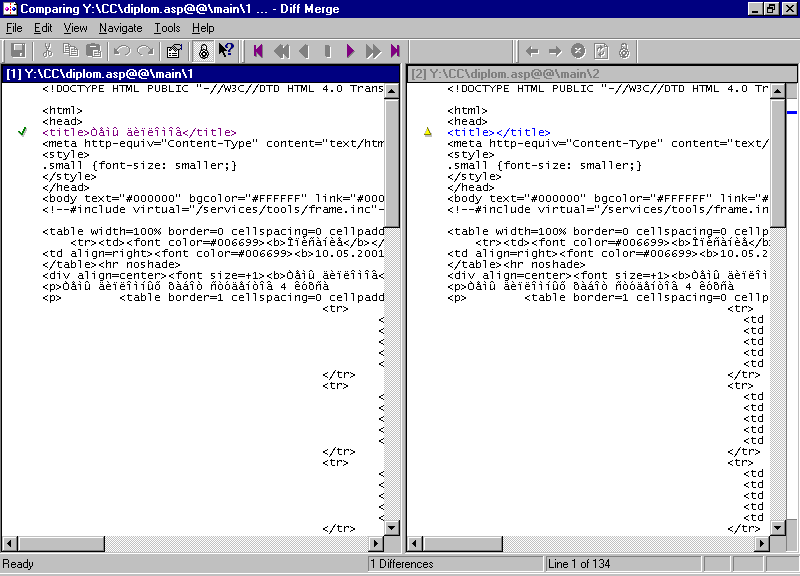Screen dimensions: 800x576
Task: Click the Redo arrow icon
Action: [145, 51]
